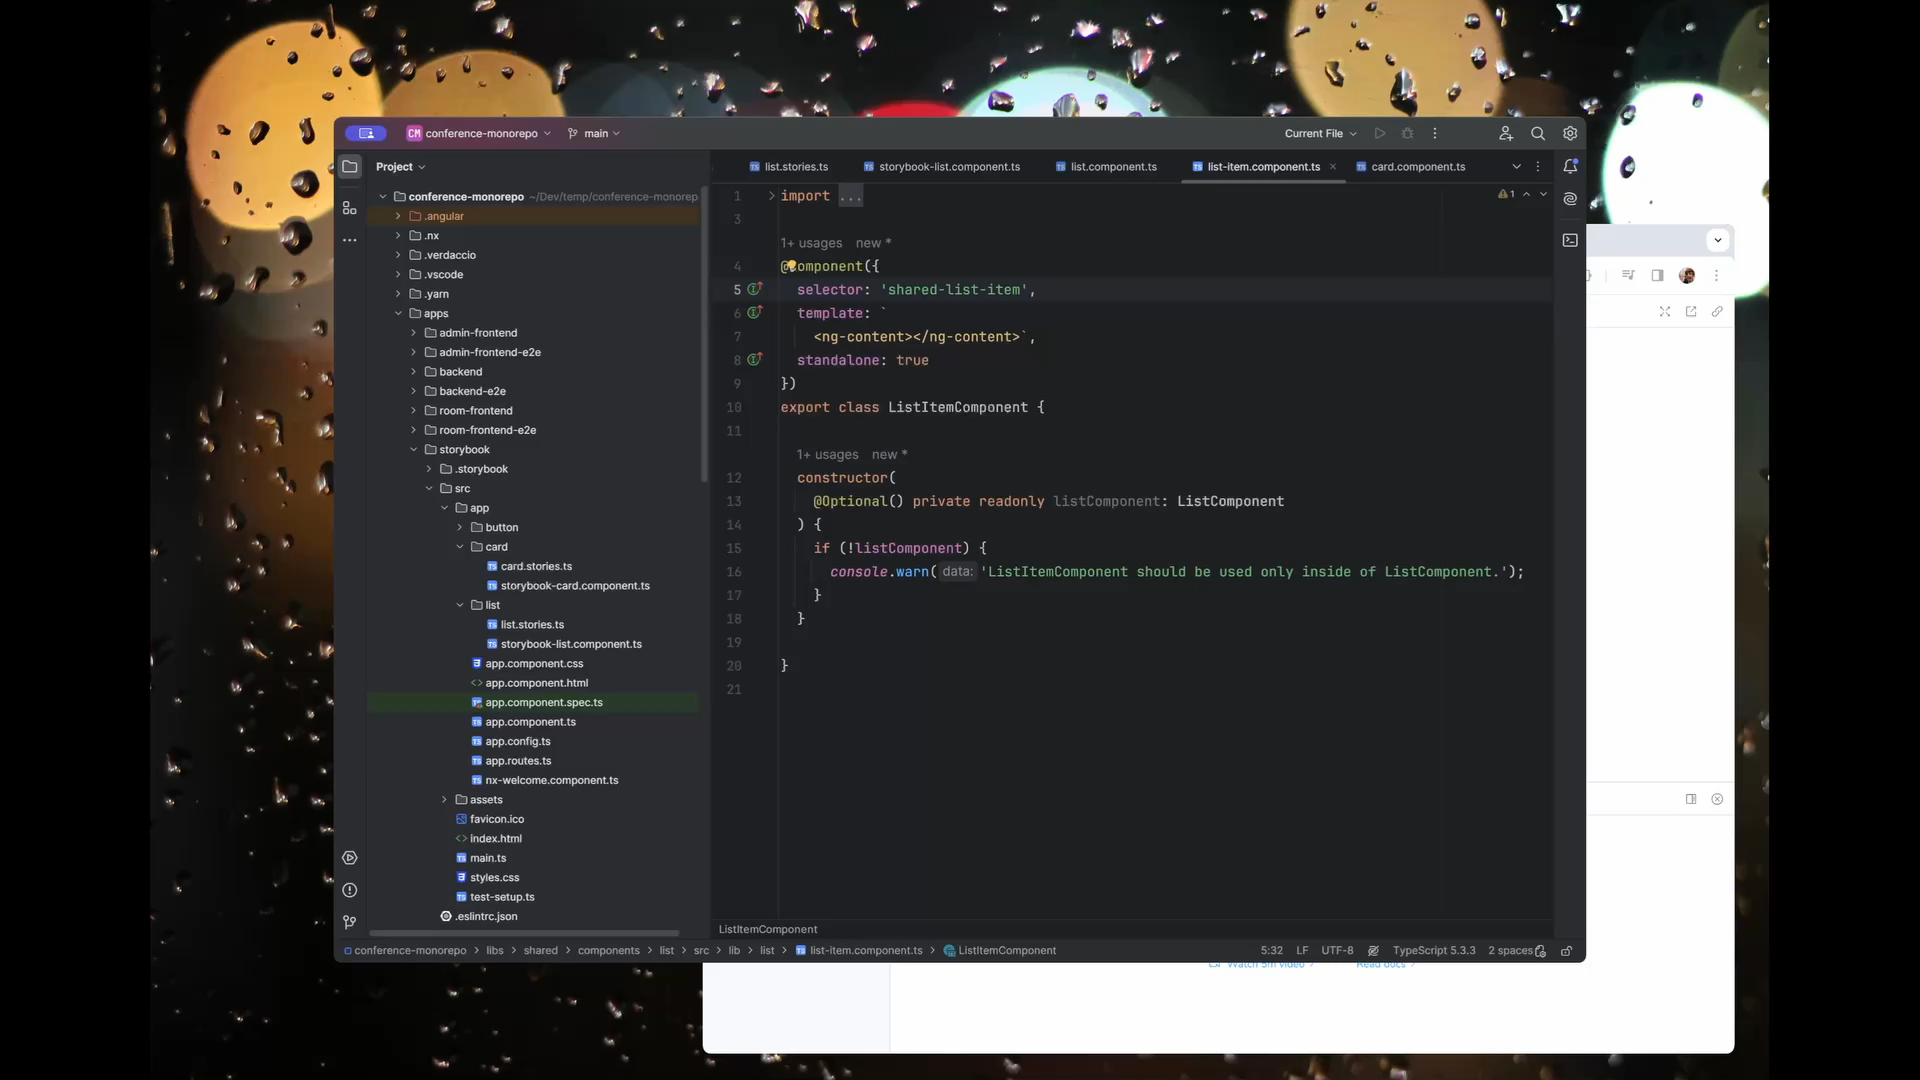1920x1080 pixels.
Task: Open the Git tool window icon
Action: tap(350, 922)
